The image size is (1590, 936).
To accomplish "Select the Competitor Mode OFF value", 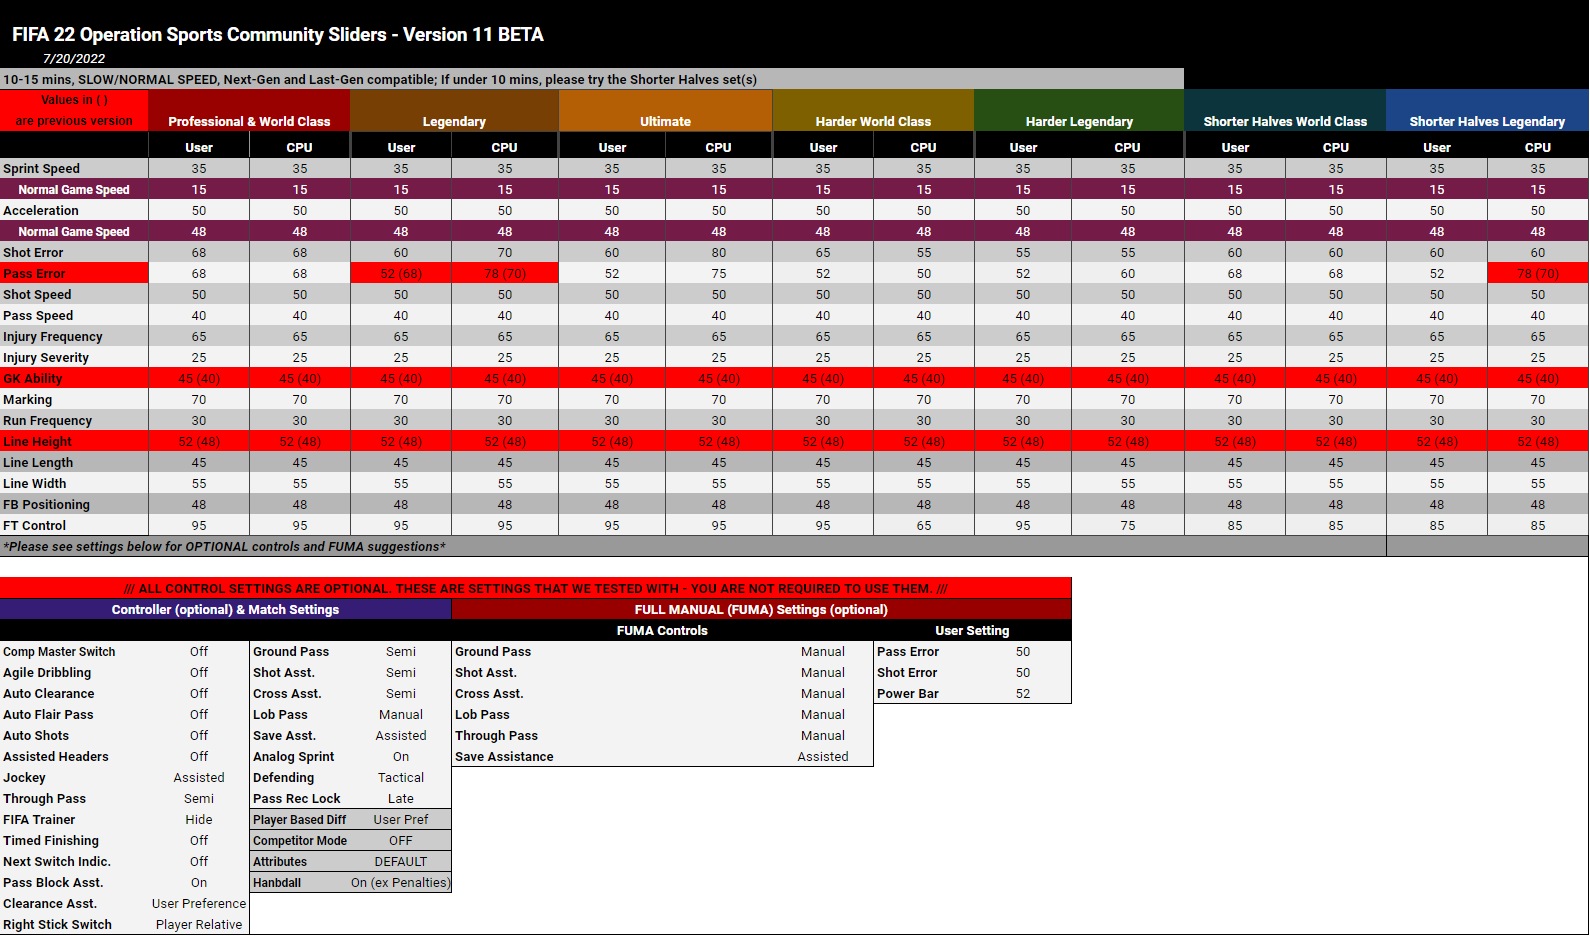I will click(x=401, y=841).
